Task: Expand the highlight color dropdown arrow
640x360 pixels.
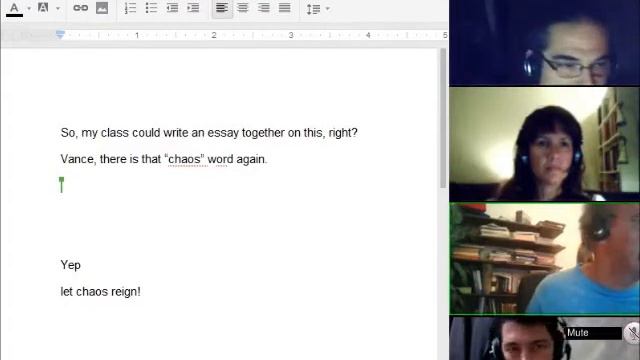Action: coord(58,9)
